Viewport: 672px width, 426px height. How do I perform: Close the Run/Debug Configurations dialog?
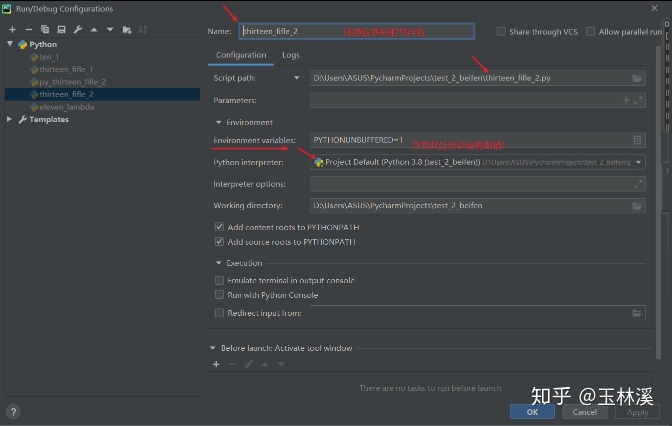pyautogui.click(x=654, y=8)
